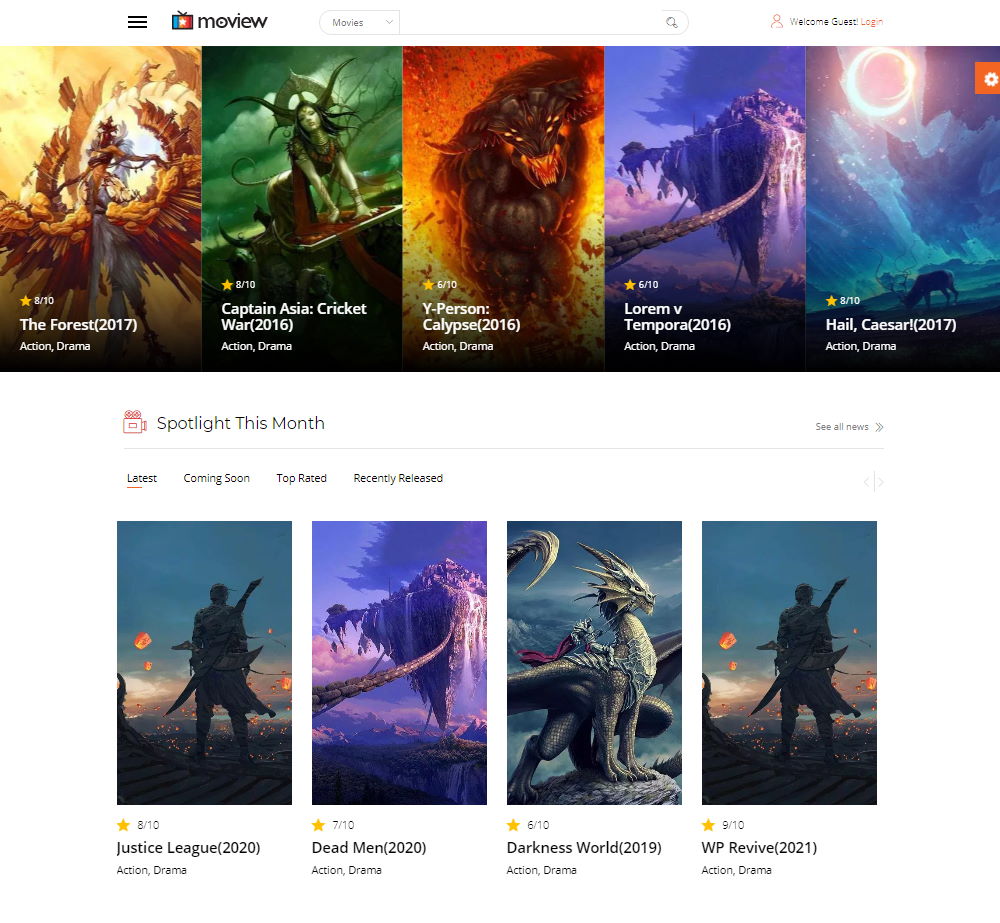Click the star on Captain Asia card
The image size is (1000, 923).
tap(227, 284)
